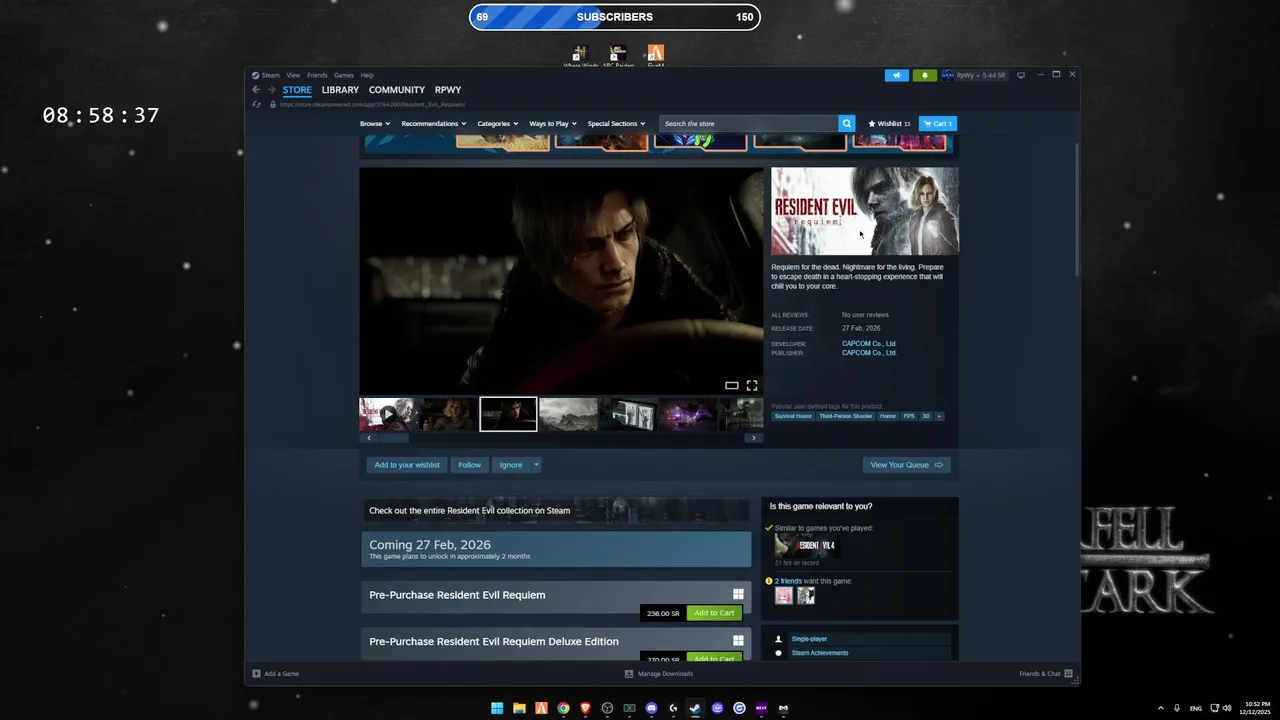Open the Single-player feature link

click(x=809, y=639)
